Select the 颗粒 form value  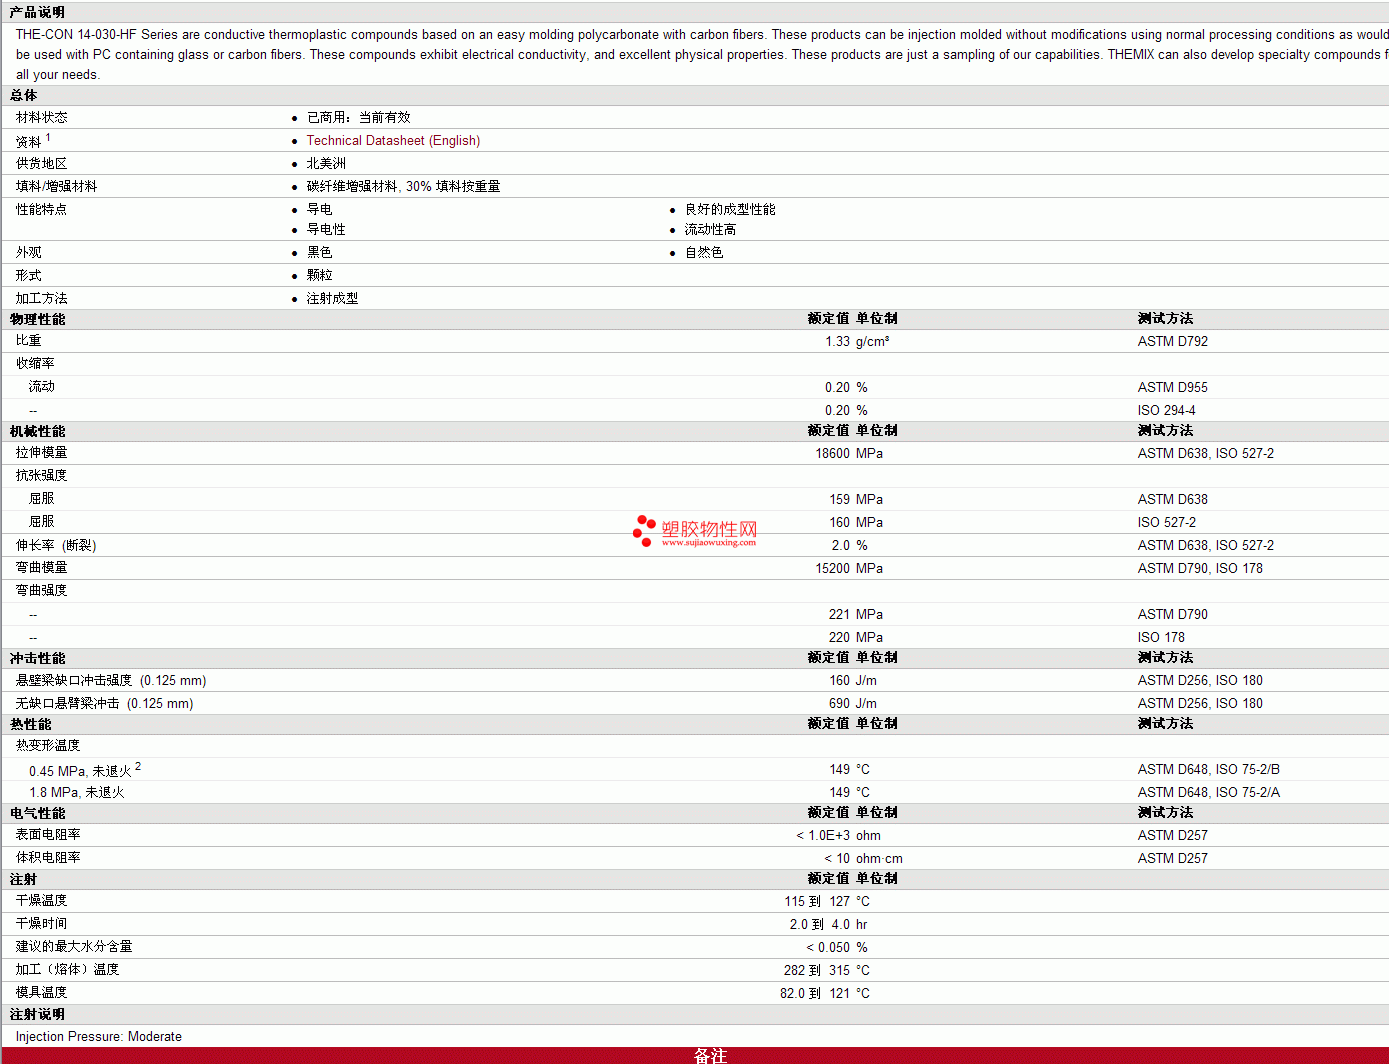pos(319,276)
